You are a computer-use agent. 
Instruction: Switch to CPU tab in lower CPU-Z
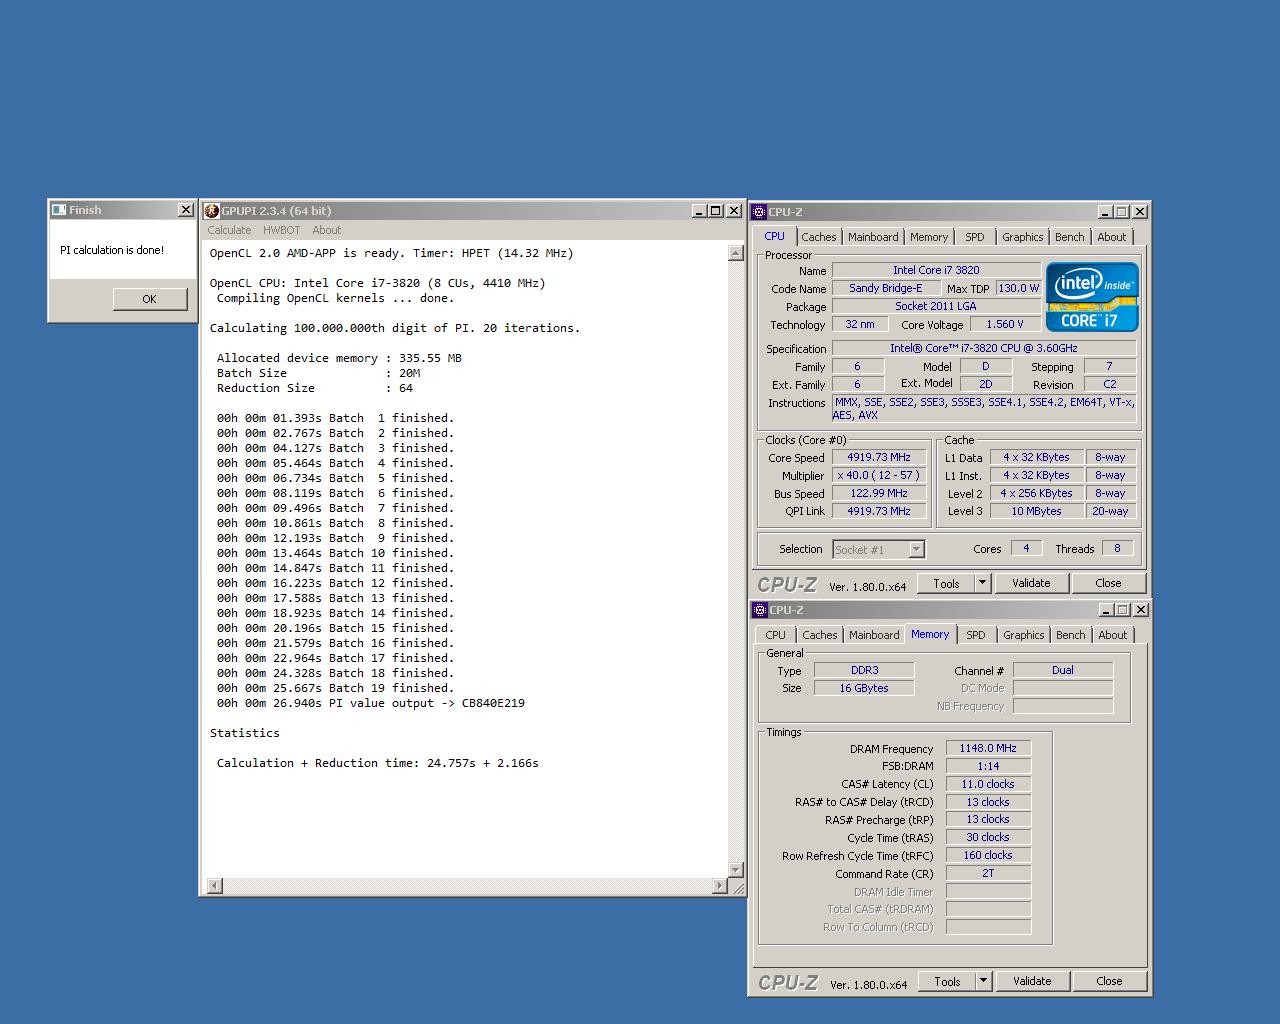776,635
